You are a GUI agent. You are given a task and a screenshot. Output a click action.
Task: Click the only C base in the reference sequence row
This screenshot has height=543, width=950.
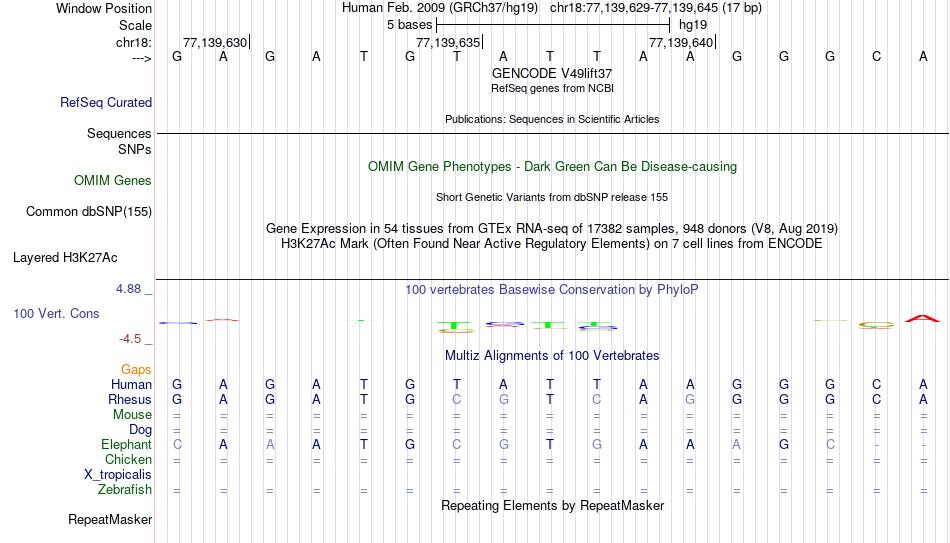tap(876, 56)
